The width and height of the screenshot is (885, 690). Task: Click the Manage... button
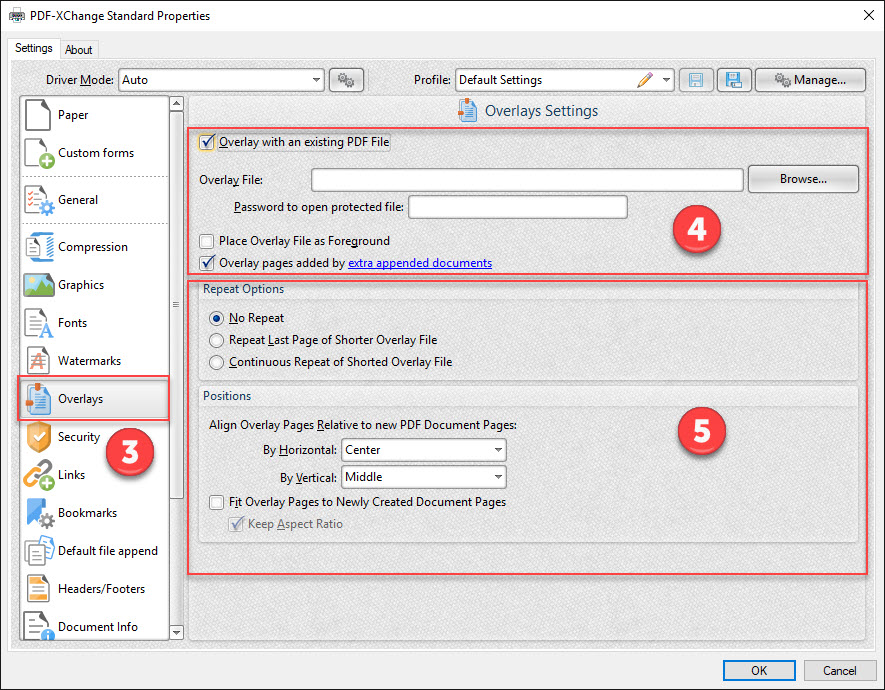coord(810,80)
